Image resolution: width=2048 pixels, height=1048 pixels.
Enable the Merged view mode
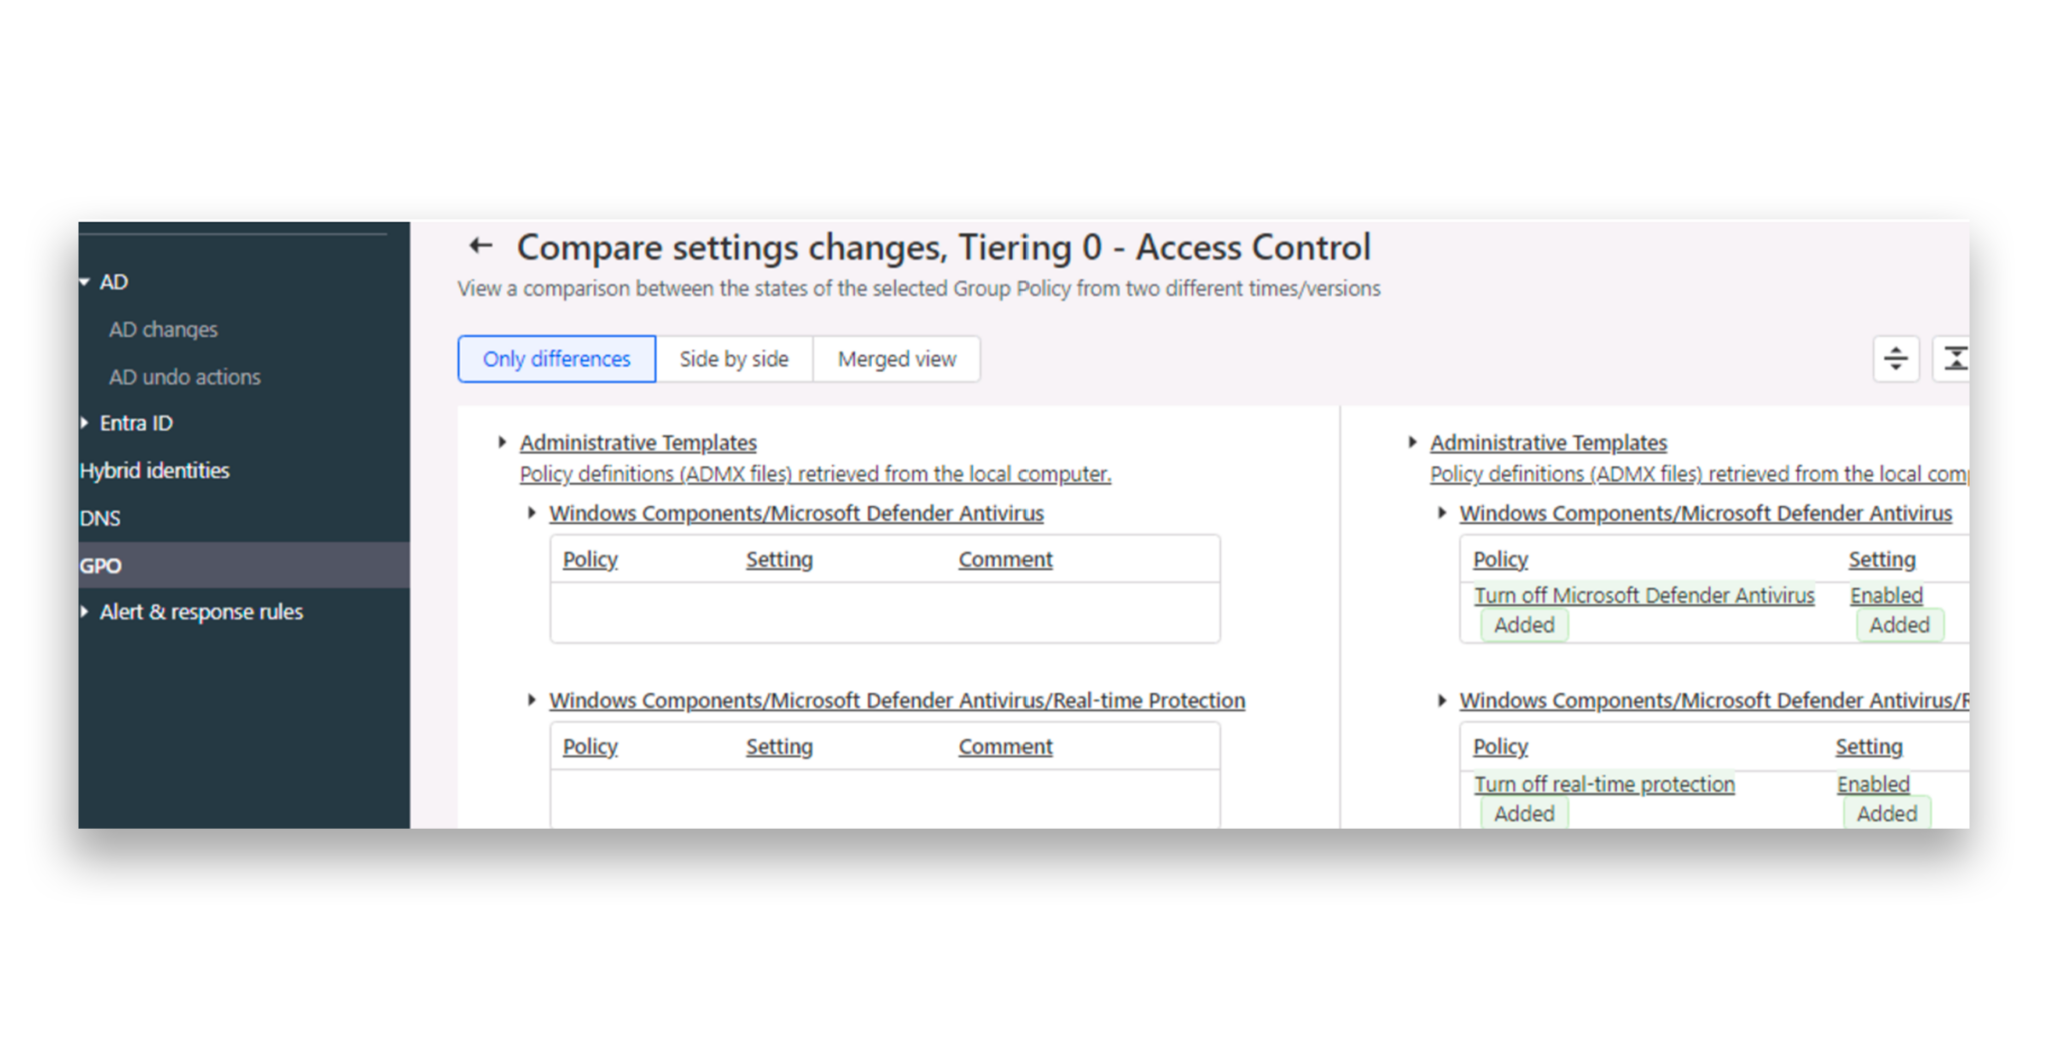pos(896,359)
